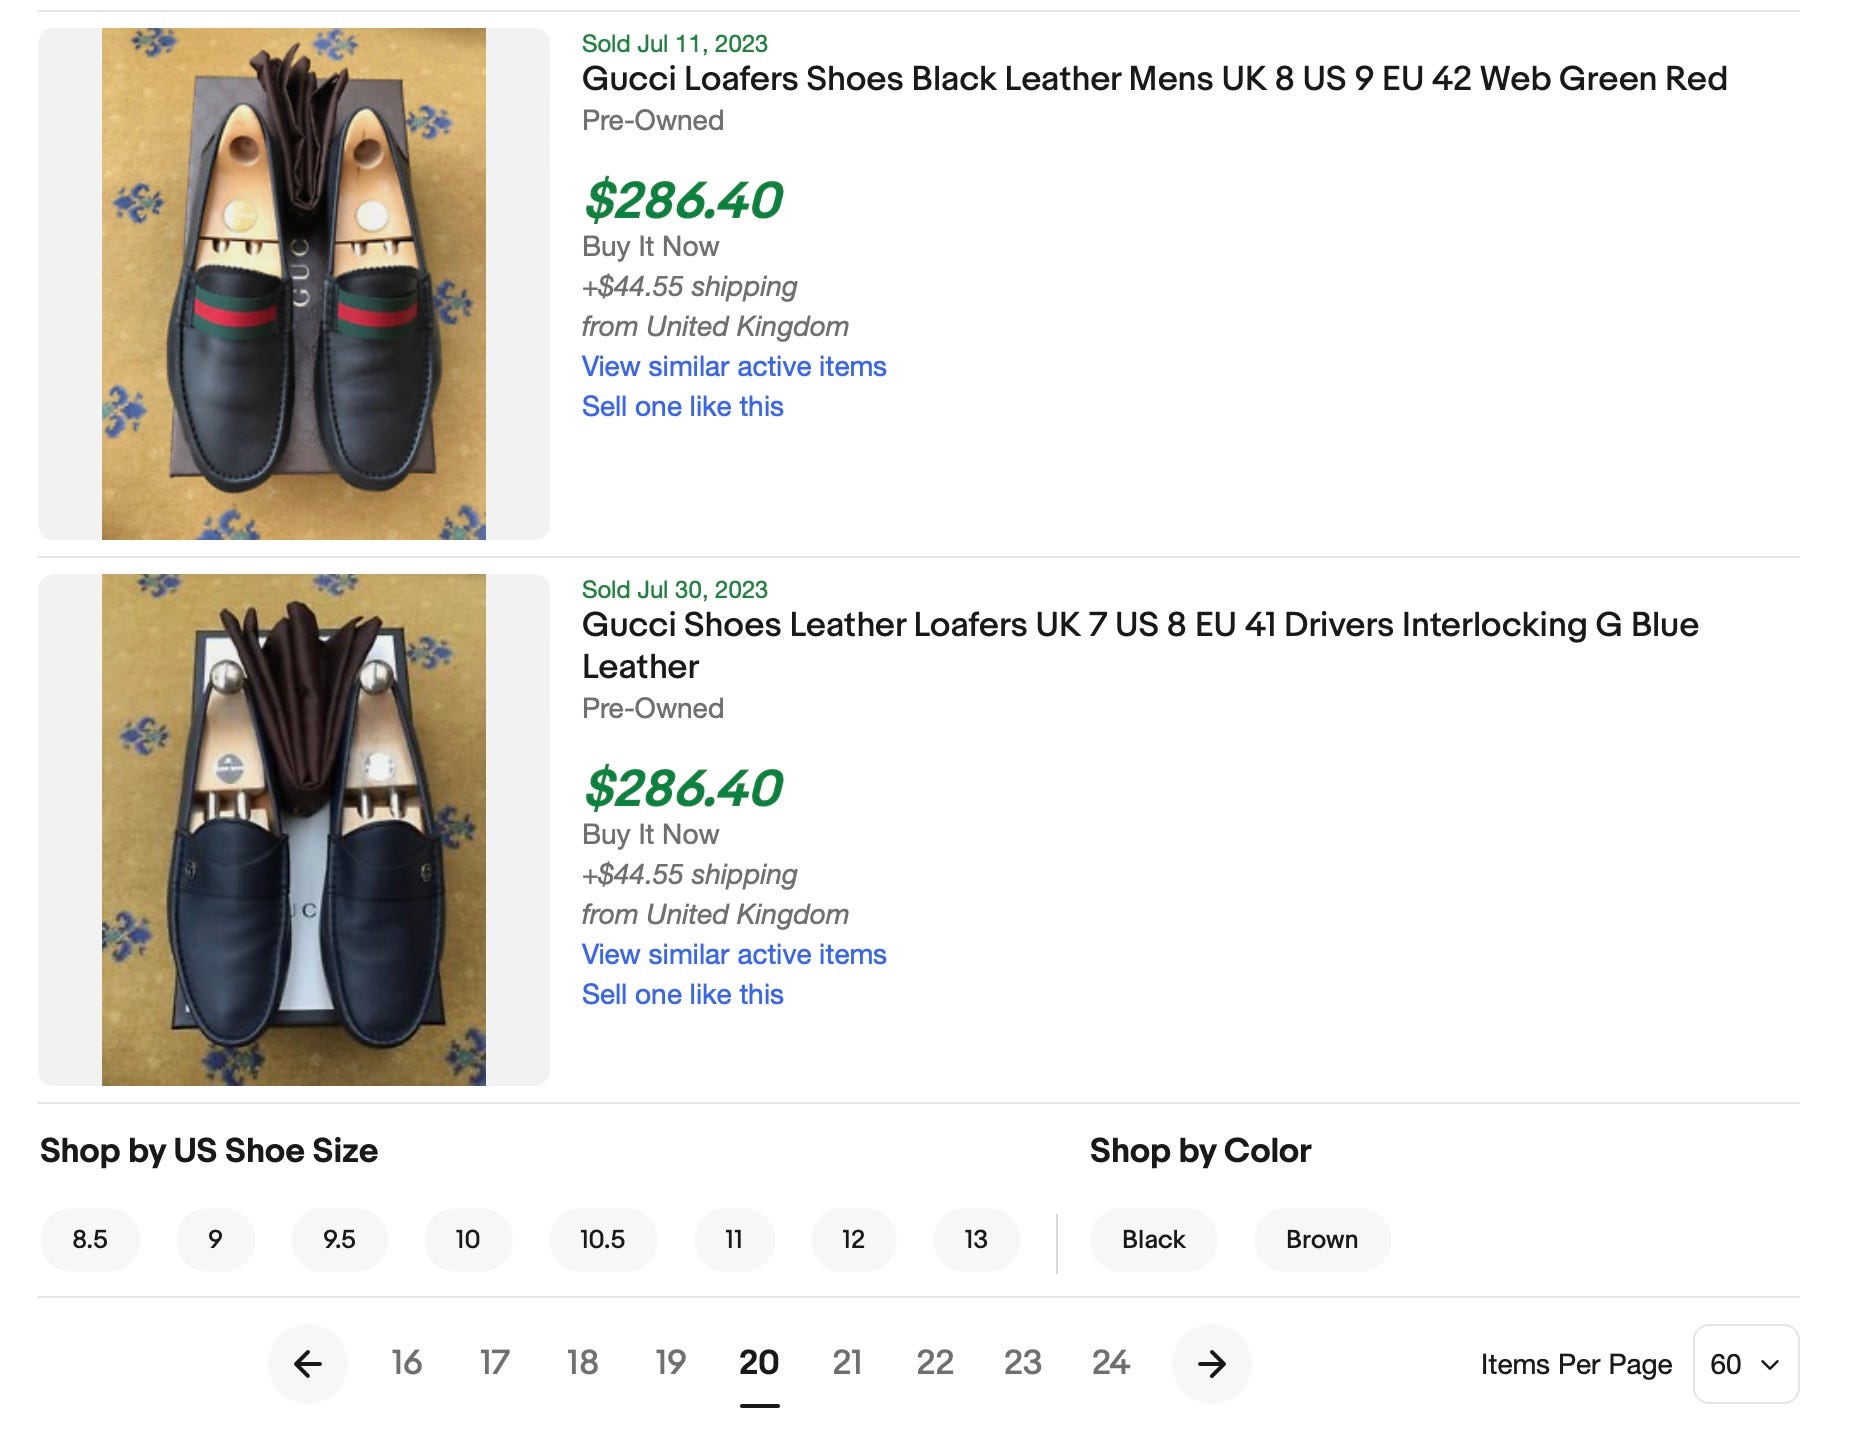1856x1448 pixels.
Task: Open page 17 of results
Action: pos(494,1362)
